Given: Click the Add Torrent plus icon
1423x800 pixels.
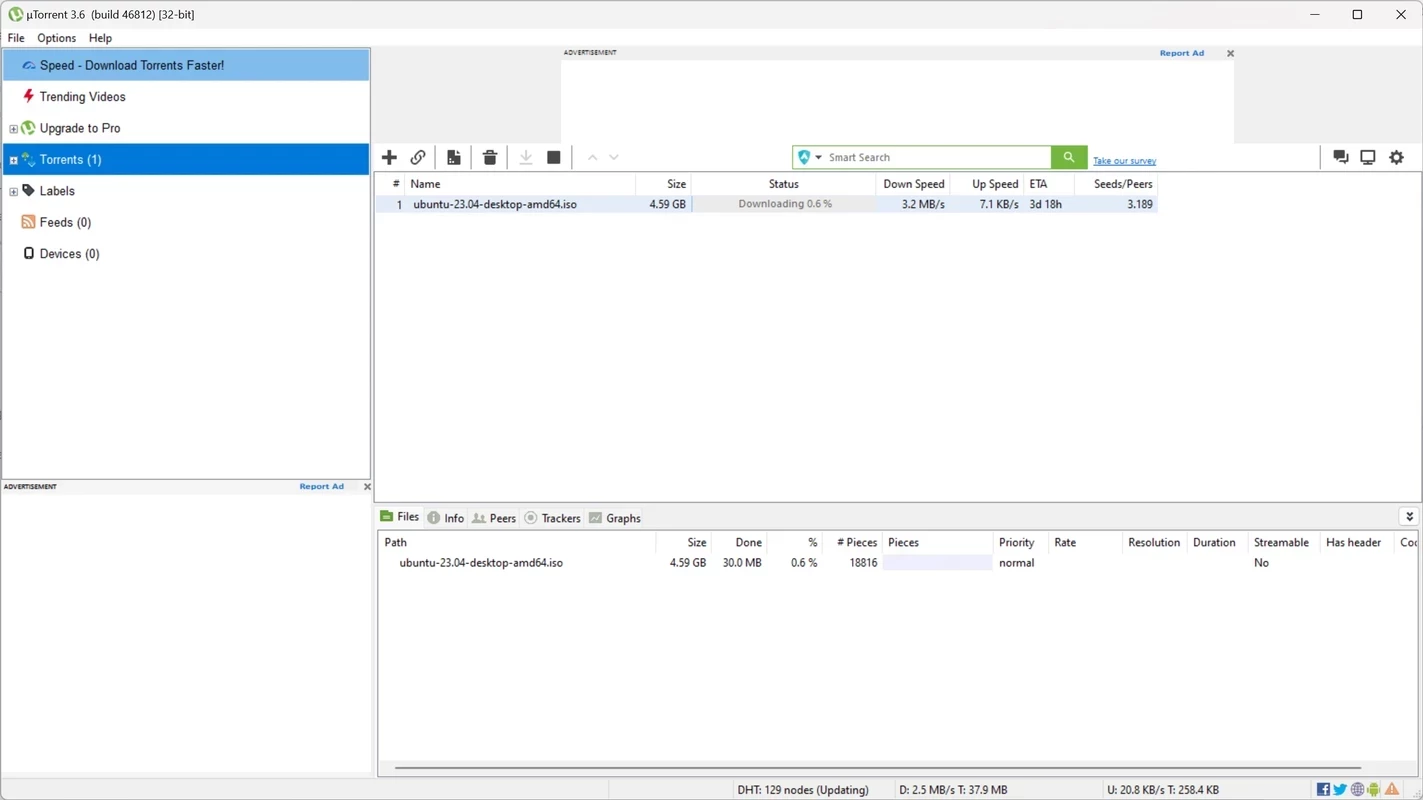Looking at the screenshot, I should pos(389,157).
